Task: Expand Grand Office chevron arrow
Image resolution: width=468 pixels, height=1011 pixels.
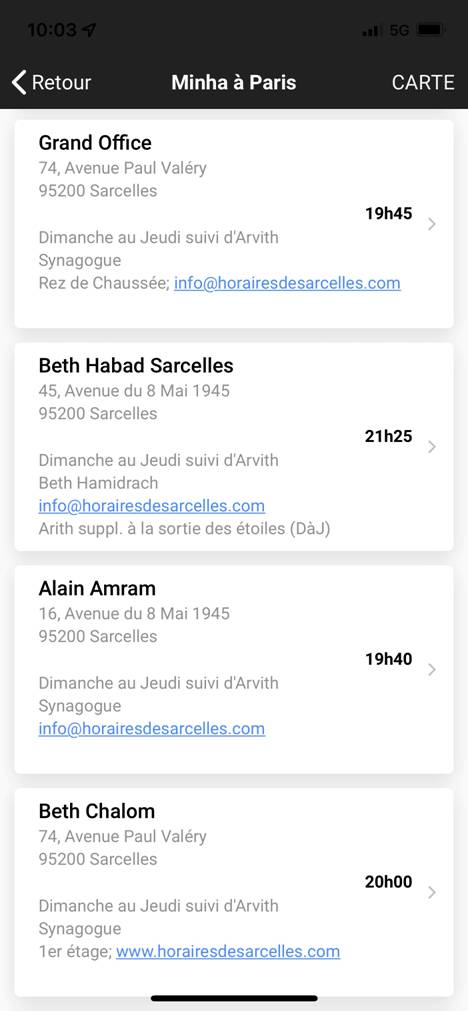Action: point(432,224)
